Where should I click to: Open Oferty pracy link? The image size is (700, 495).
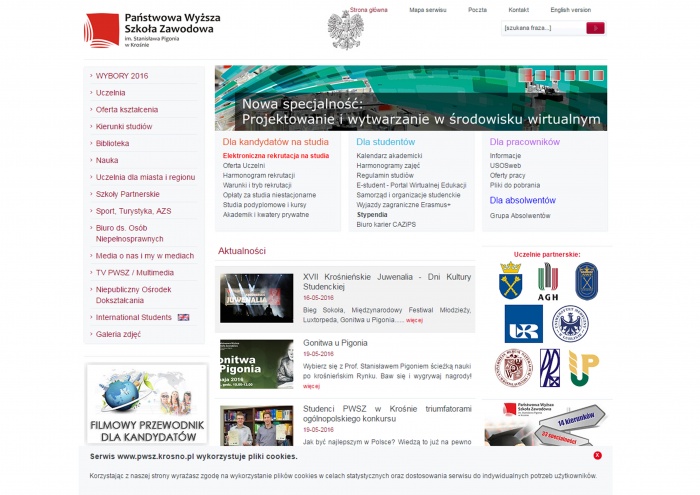coord(508,175)
